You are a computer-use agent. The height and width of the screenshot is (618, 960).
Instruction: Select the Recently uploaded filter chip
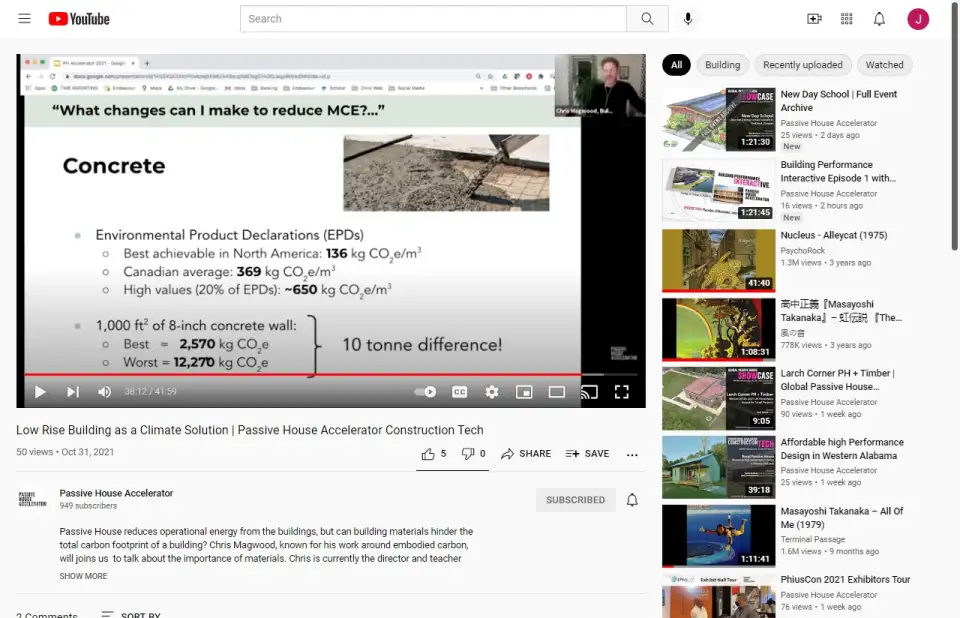(802, 65)
